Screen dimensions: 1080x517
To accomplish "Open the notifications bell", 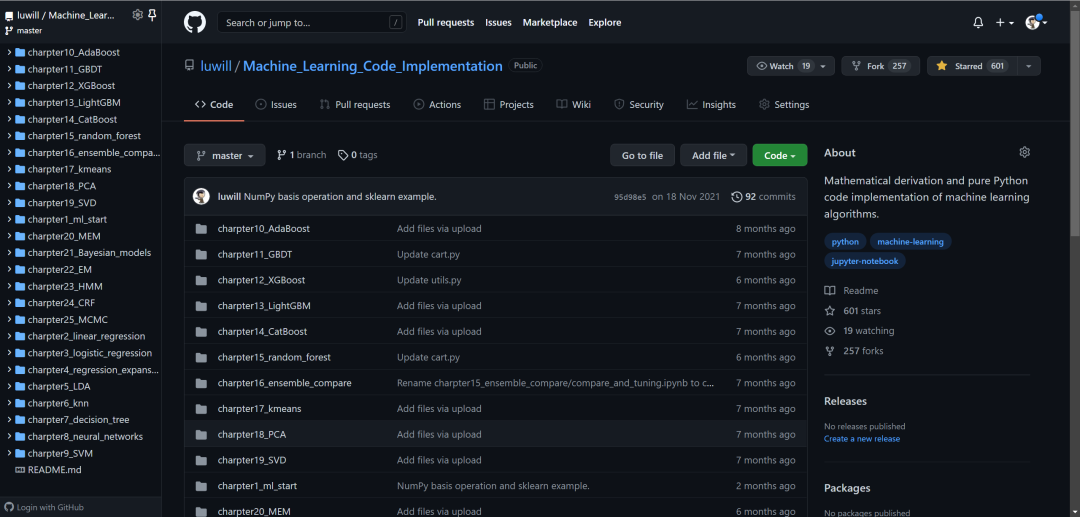I will pyautogui.click(x=978, y=23).
